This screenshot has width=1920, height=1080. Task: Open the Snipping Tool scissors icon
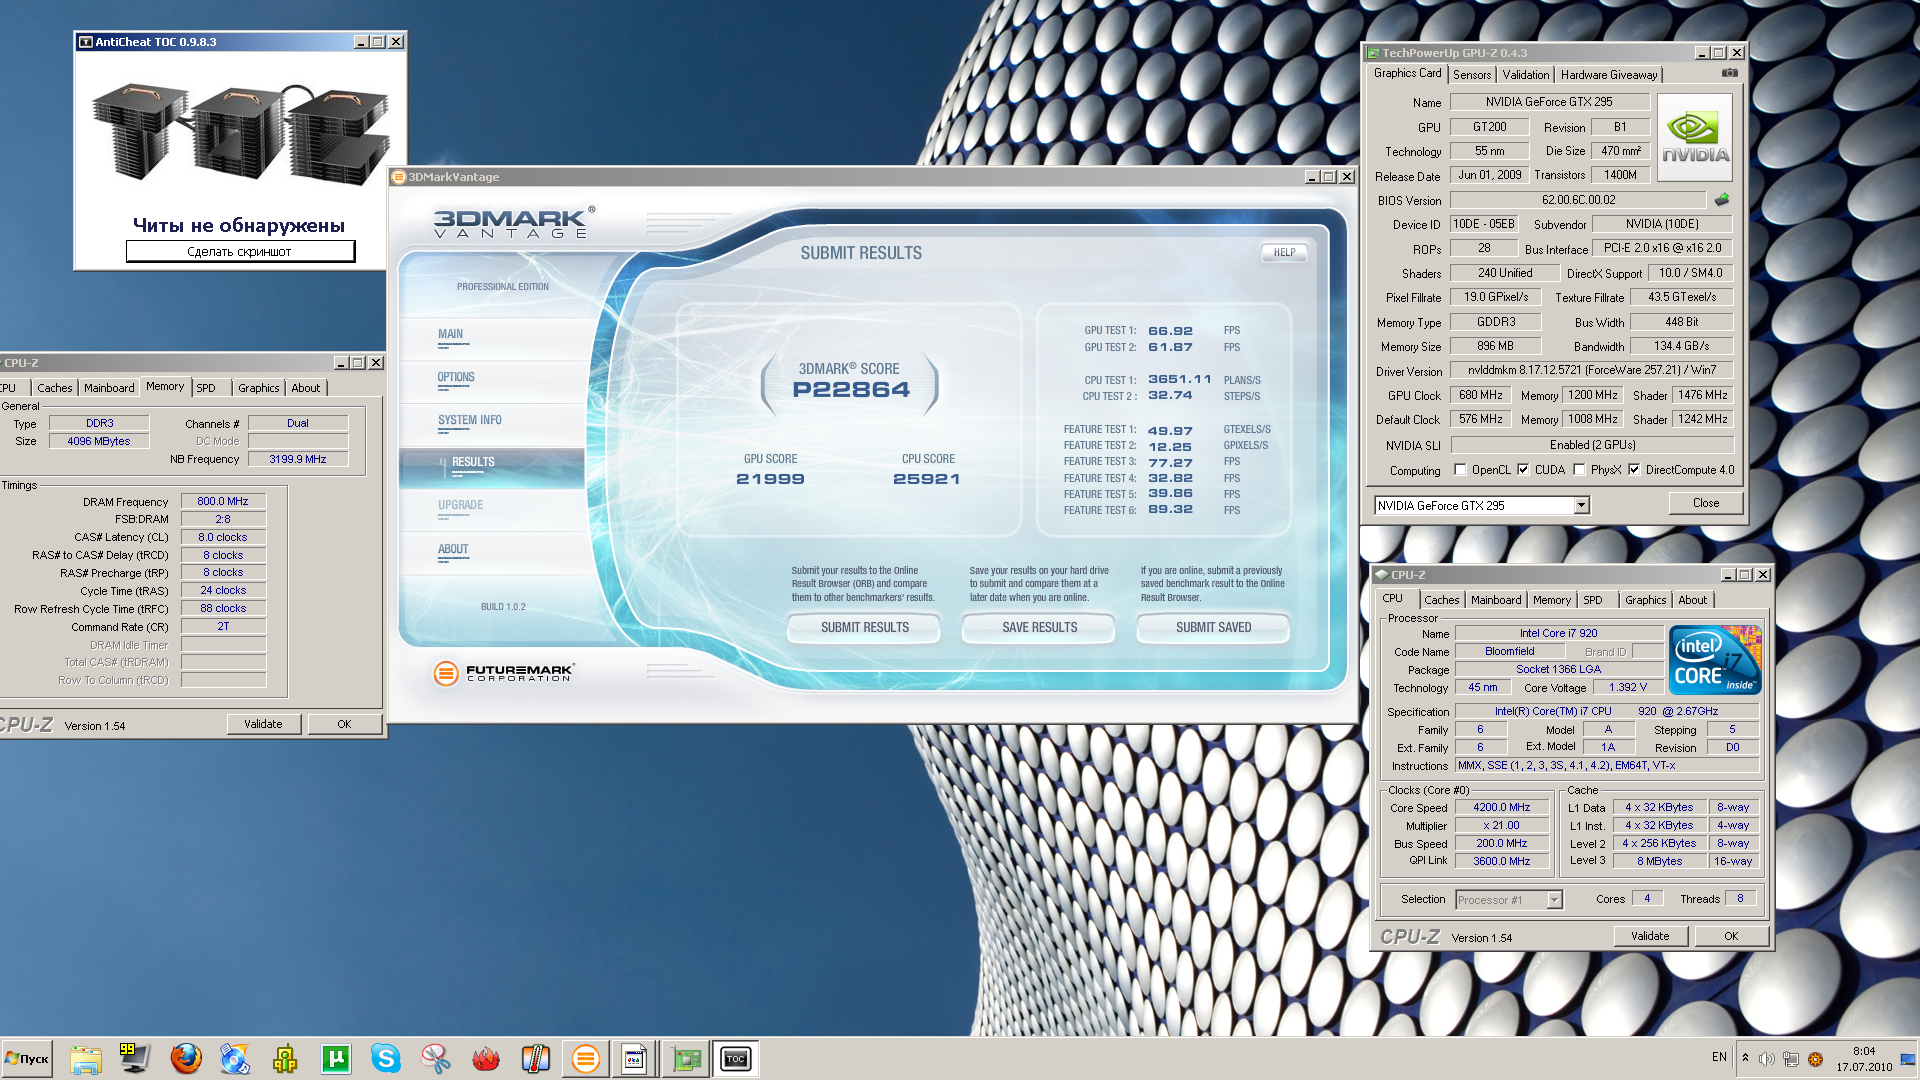[x=436, y=1059]
